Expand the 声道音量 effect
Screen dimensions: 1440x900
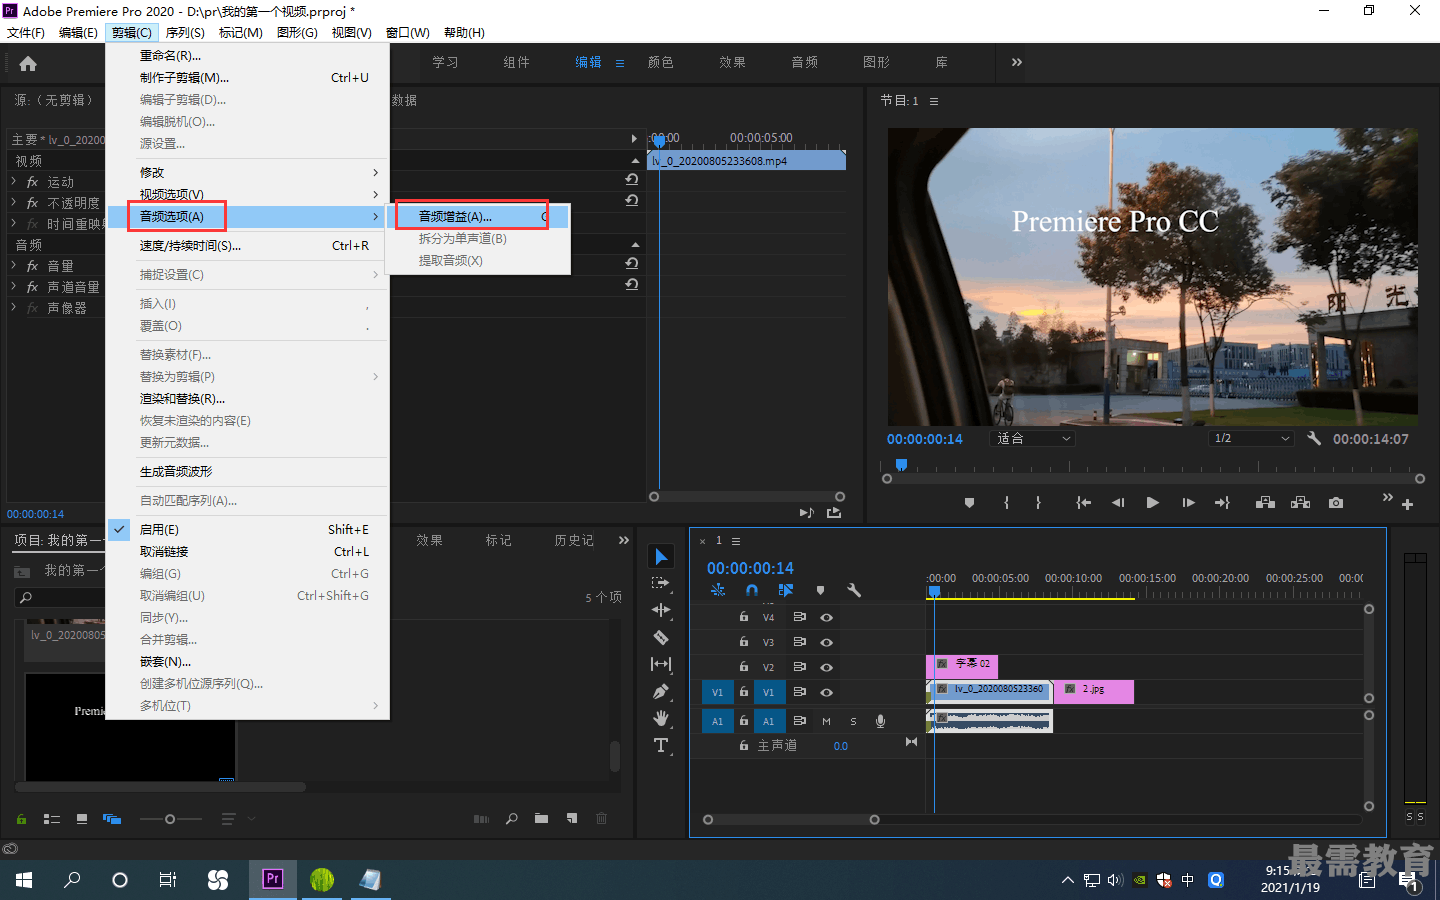coord(14,286)
